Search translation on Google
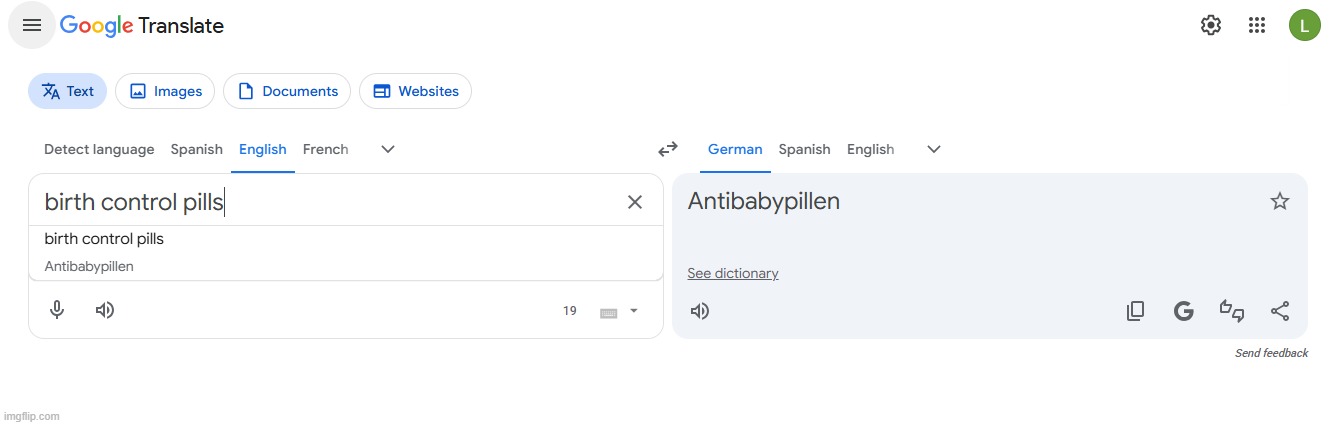Screen dimensions: 1335x425 [1183, 311]
